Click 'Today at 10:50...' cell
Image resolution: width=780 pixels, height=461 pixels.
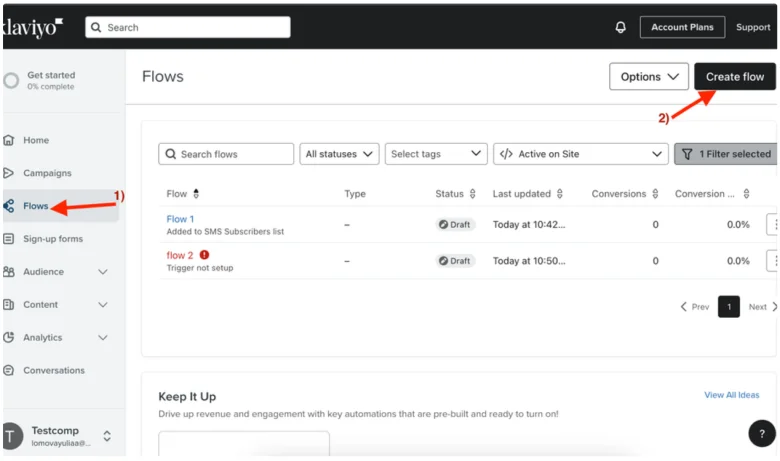(529, 261)
